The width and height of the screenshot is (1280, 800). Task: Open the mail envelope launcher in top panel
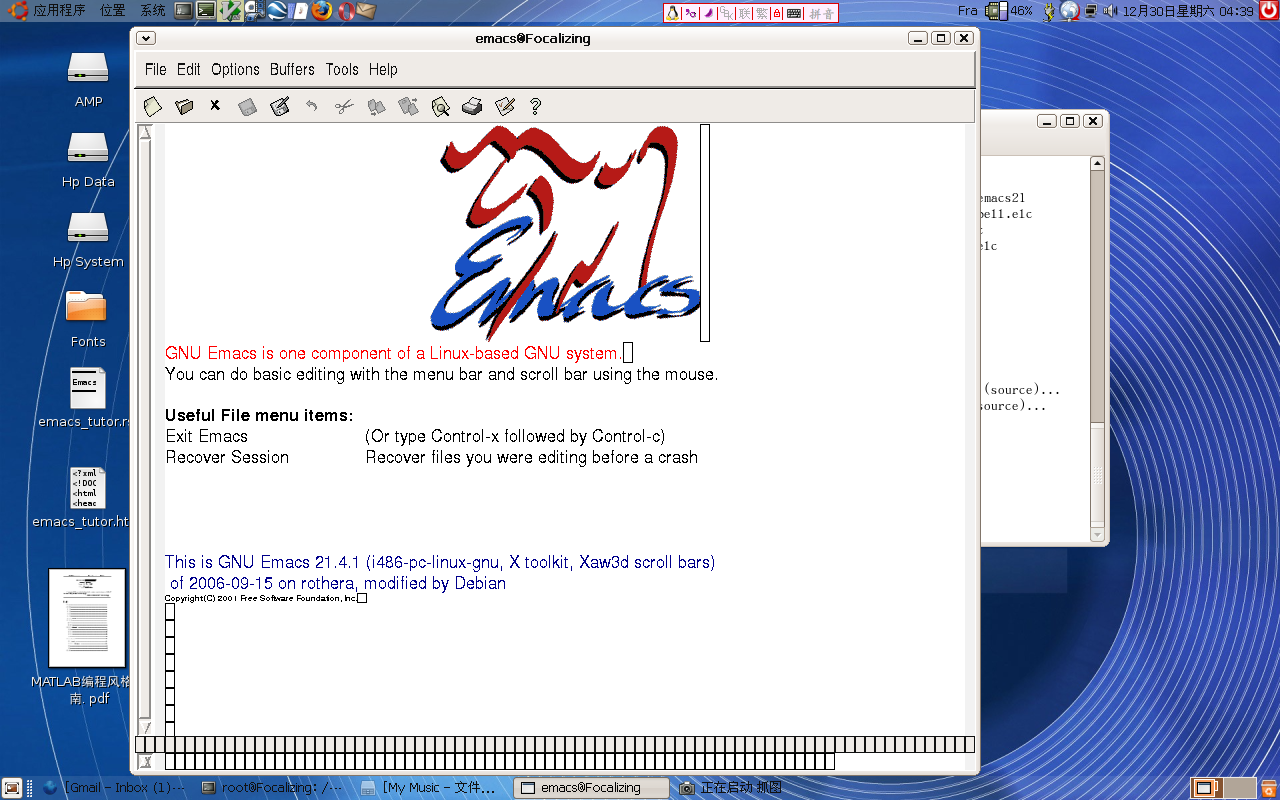click(x=366, y=11)
